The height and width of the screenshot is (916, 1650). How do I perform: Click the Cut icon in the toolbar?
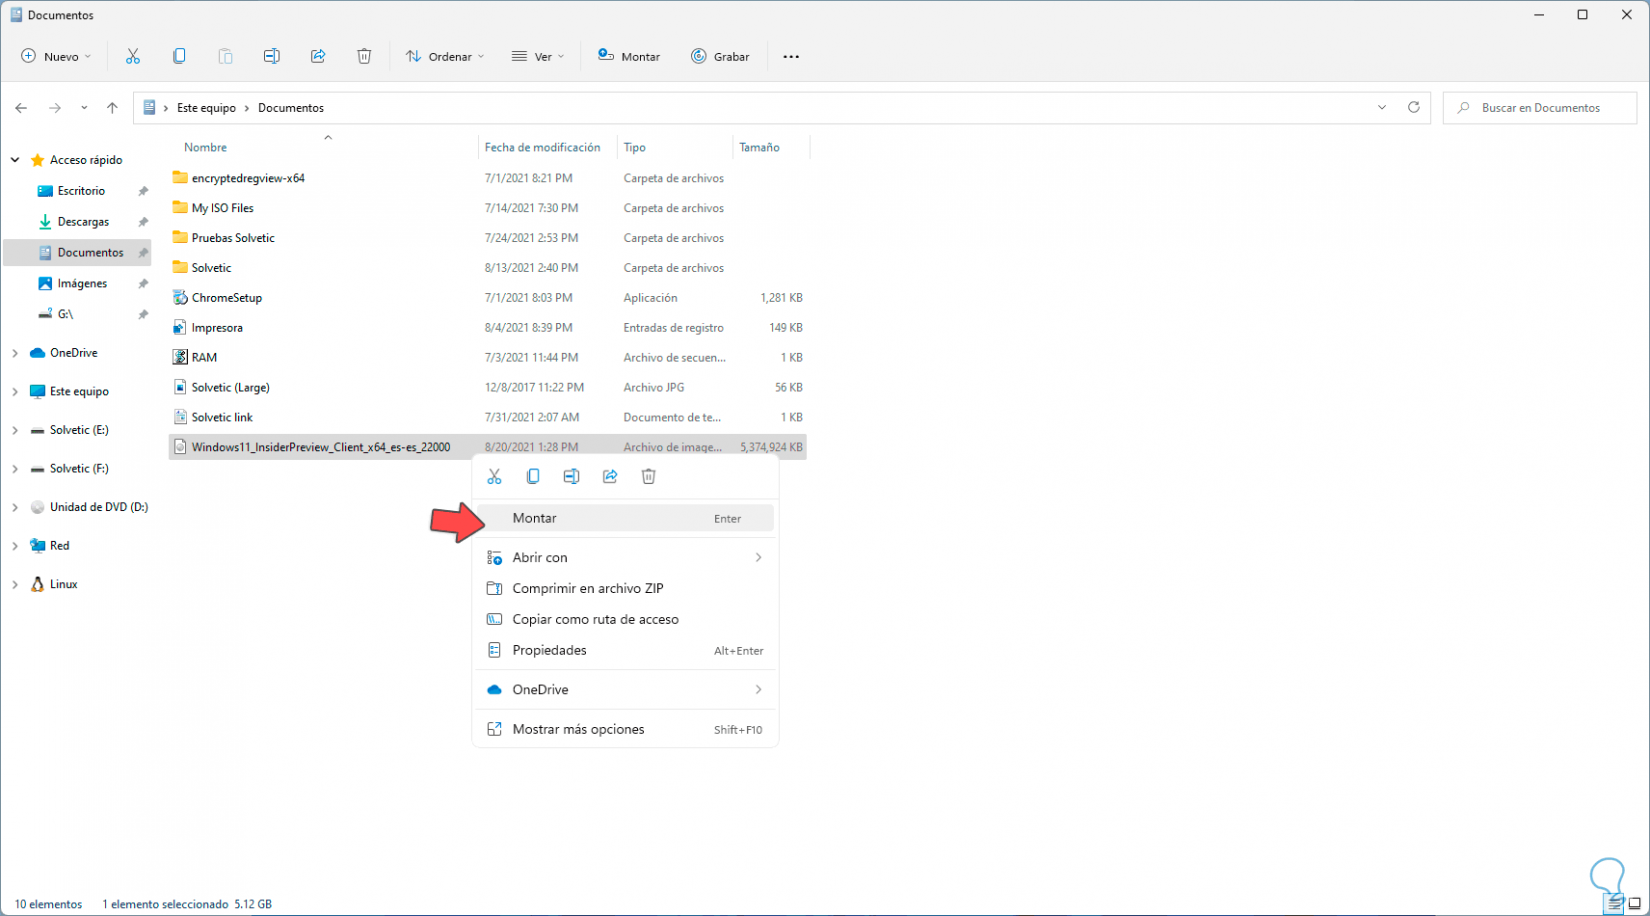(x=133, y=57)
